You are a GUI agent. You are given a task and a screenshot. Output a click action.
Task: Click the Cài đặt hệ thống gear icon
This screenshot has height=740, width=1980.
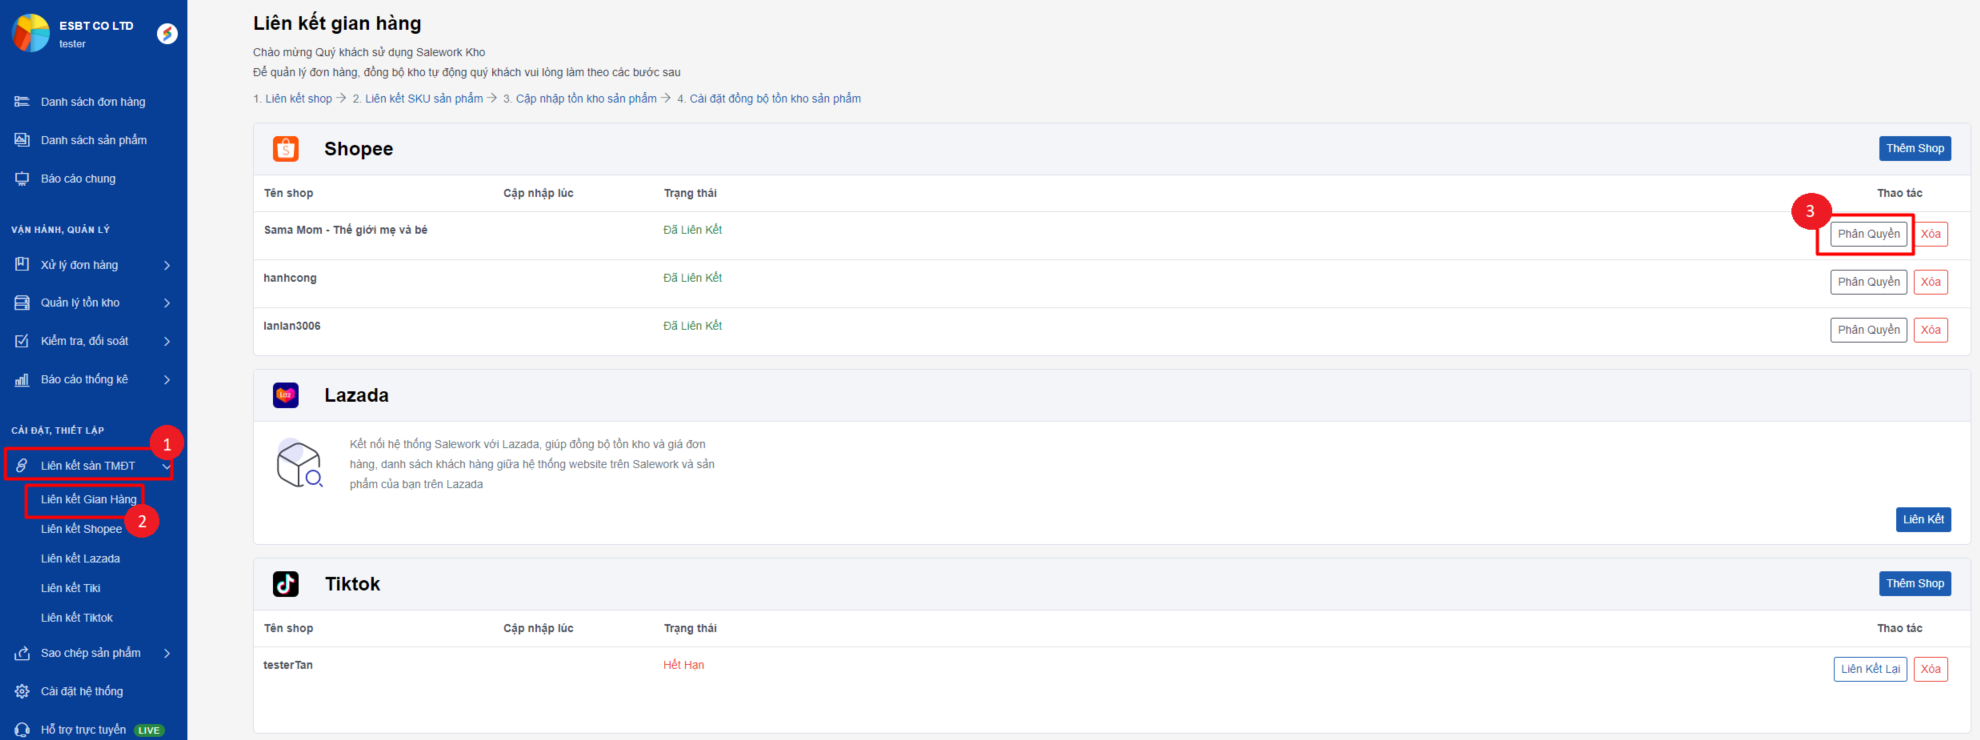(22, 691)
